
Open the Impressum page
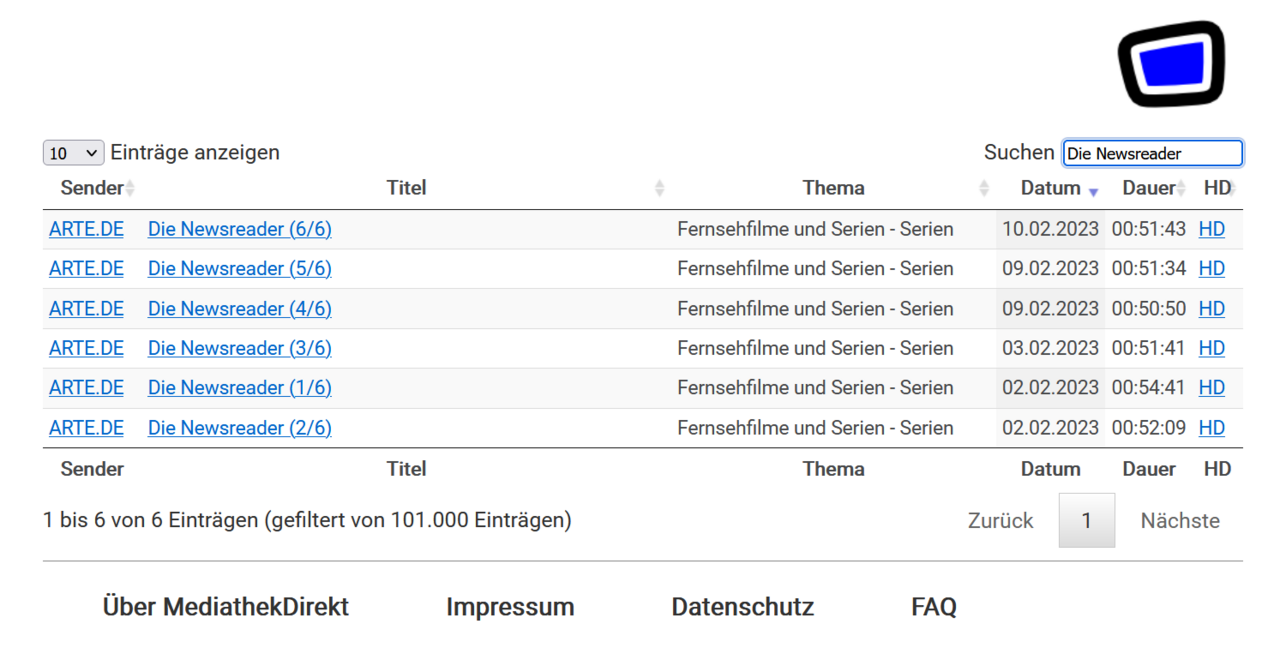(x=510, y=606)
